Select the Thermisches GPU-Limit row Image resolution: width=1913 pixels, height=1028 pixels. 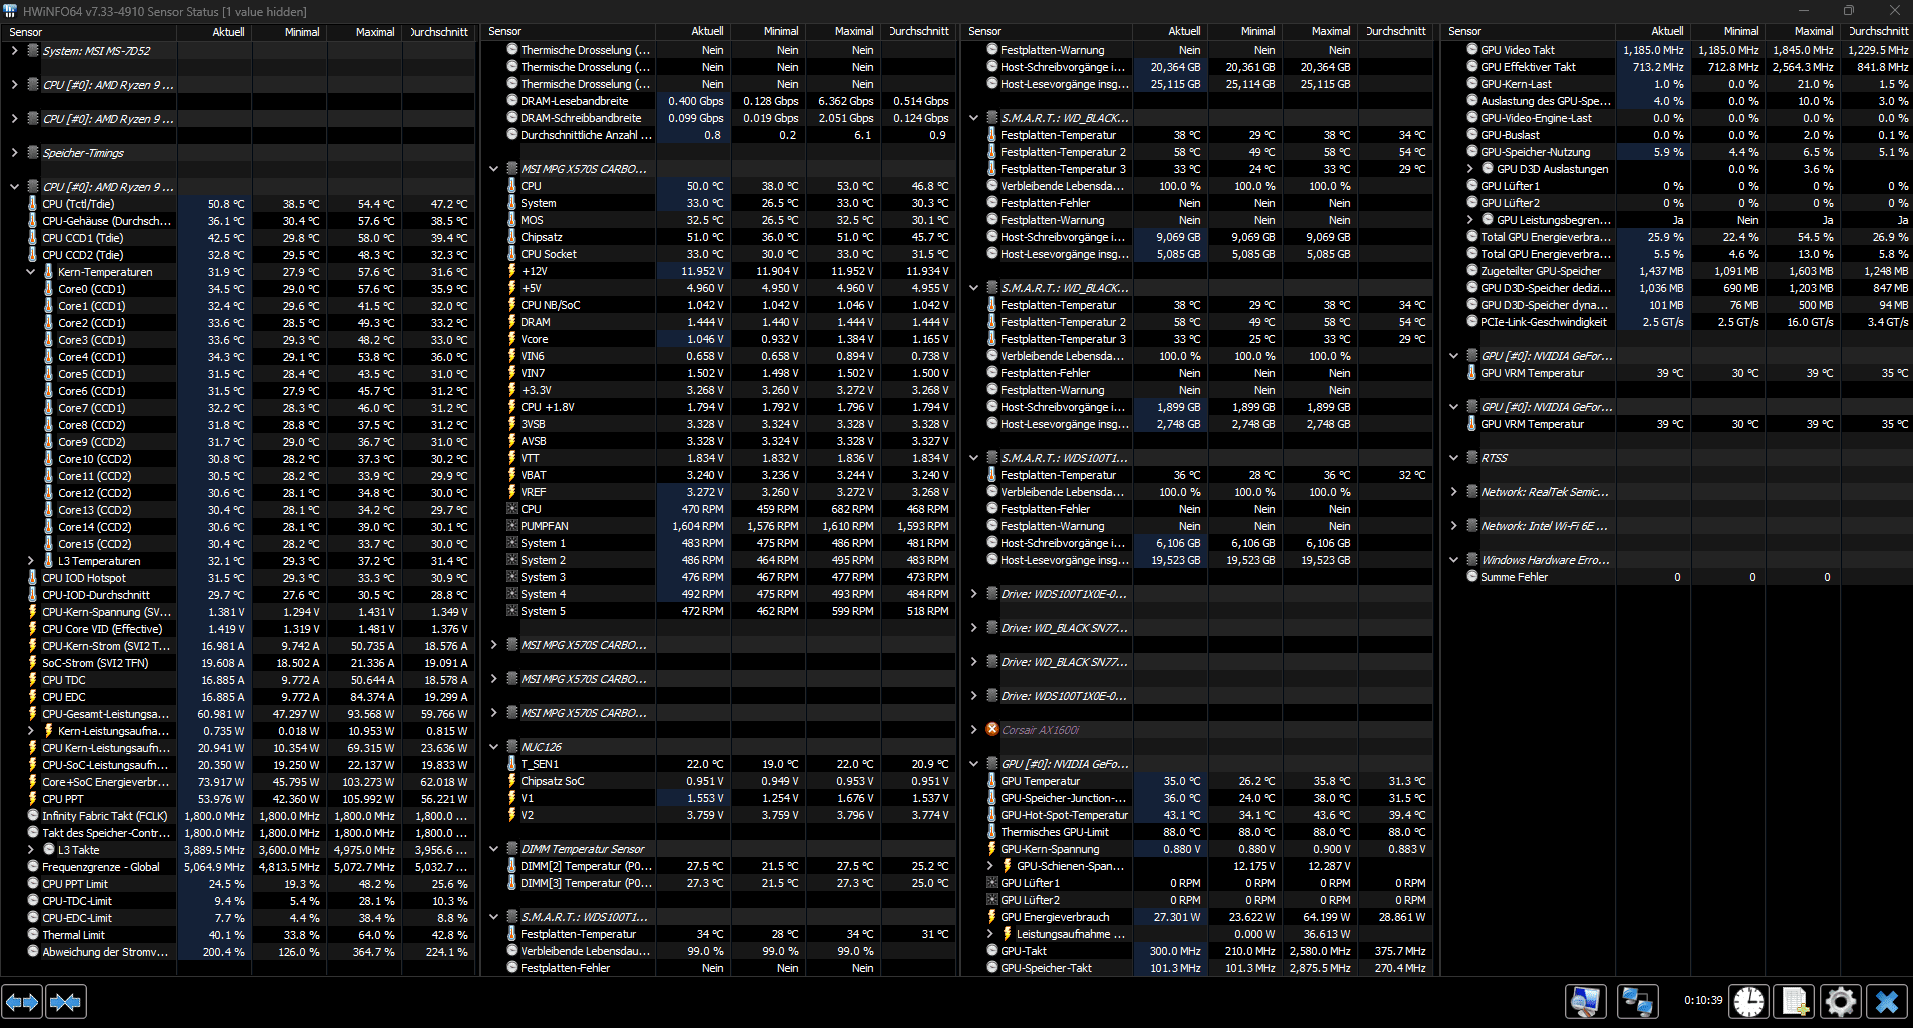click(x=1198, y=832)
